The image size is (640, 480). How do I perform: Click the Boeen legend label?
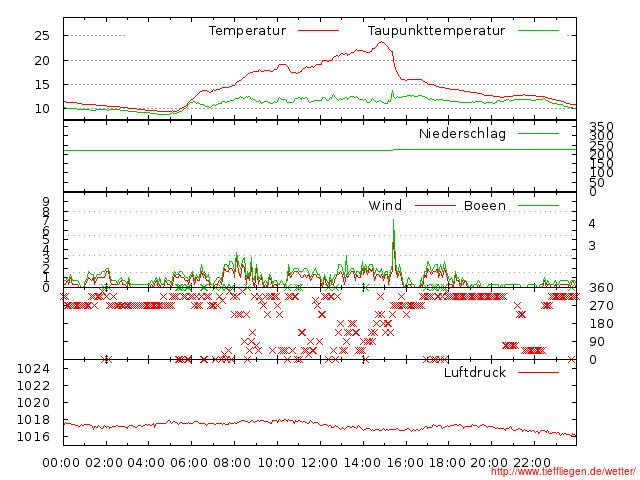tap(485, 206)
